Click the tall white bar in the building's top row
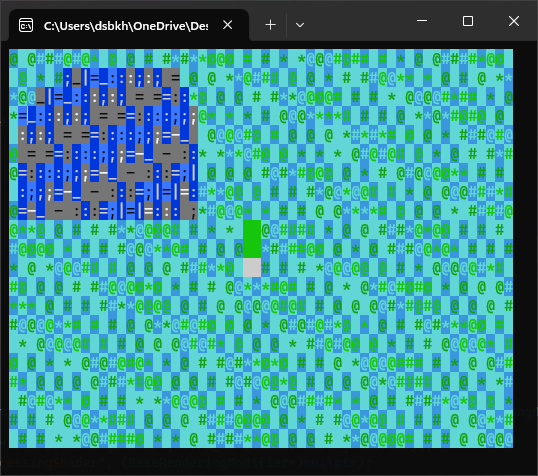This screenshot has width=538, height=476. [85, 77]
